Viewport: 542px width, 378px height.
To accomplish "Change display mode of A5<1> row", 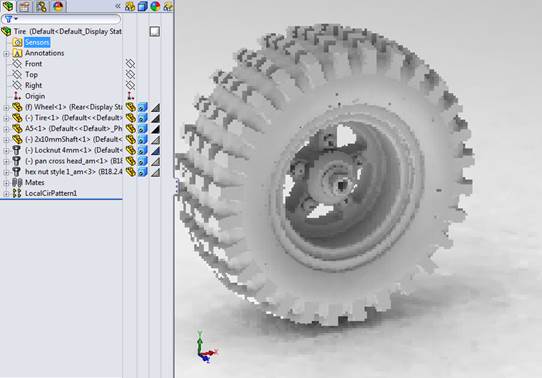I will click(x=142, y=129).
